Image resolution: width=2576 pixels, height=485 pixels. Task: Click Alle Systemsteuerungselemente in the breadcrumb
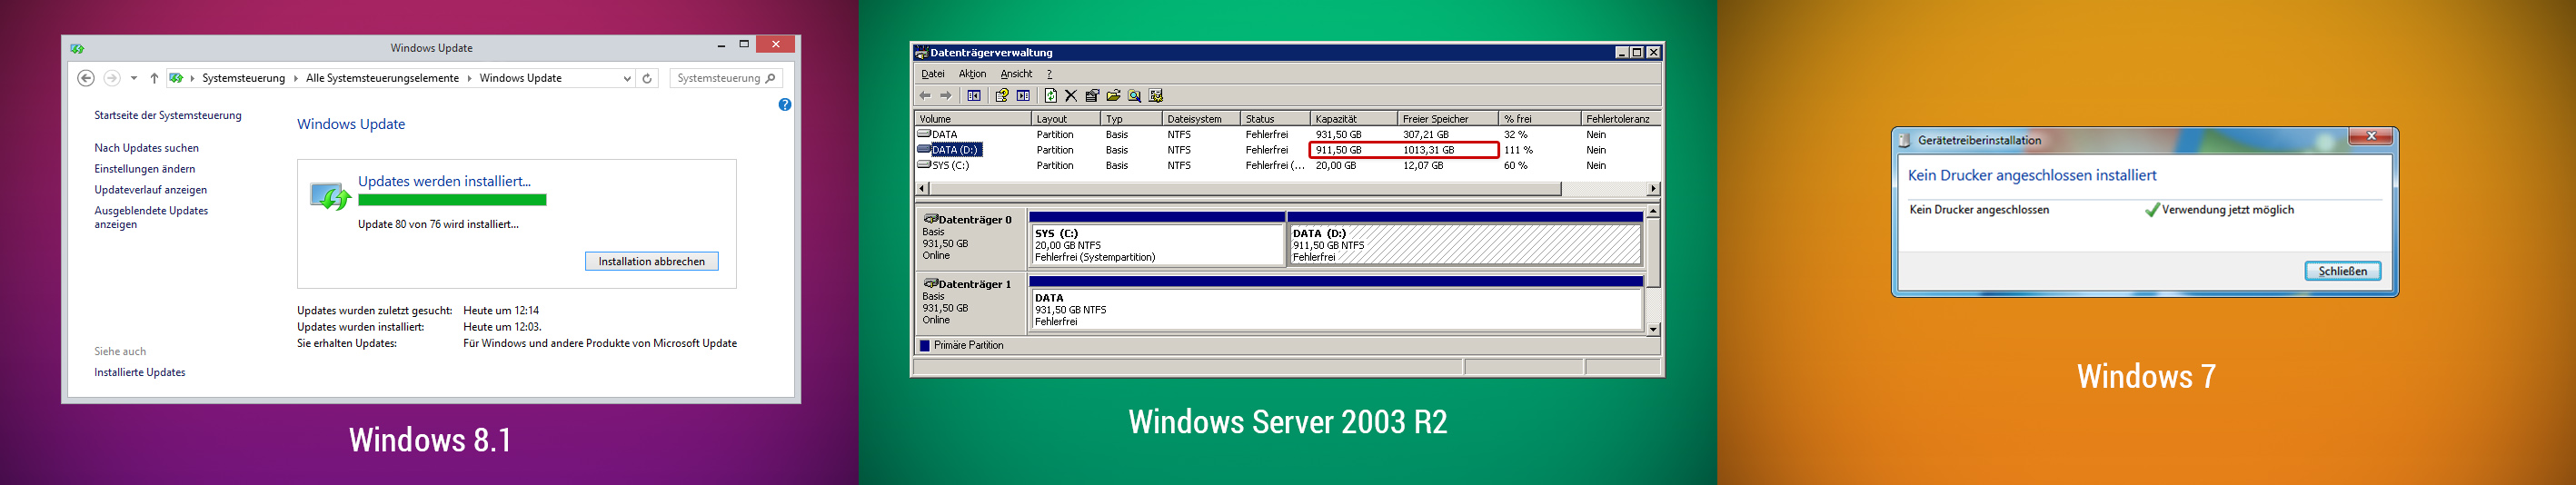(x=382, y=78)
